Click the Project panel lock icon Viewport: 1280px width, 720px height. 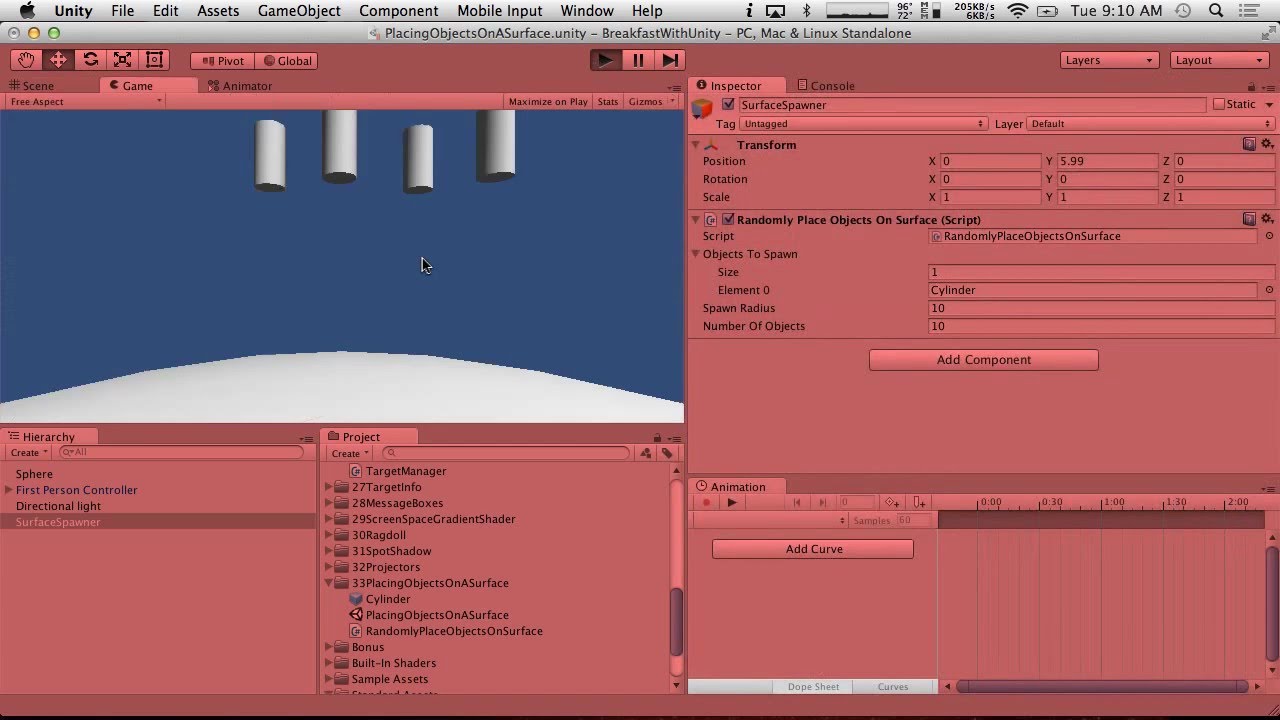[657, 437]
